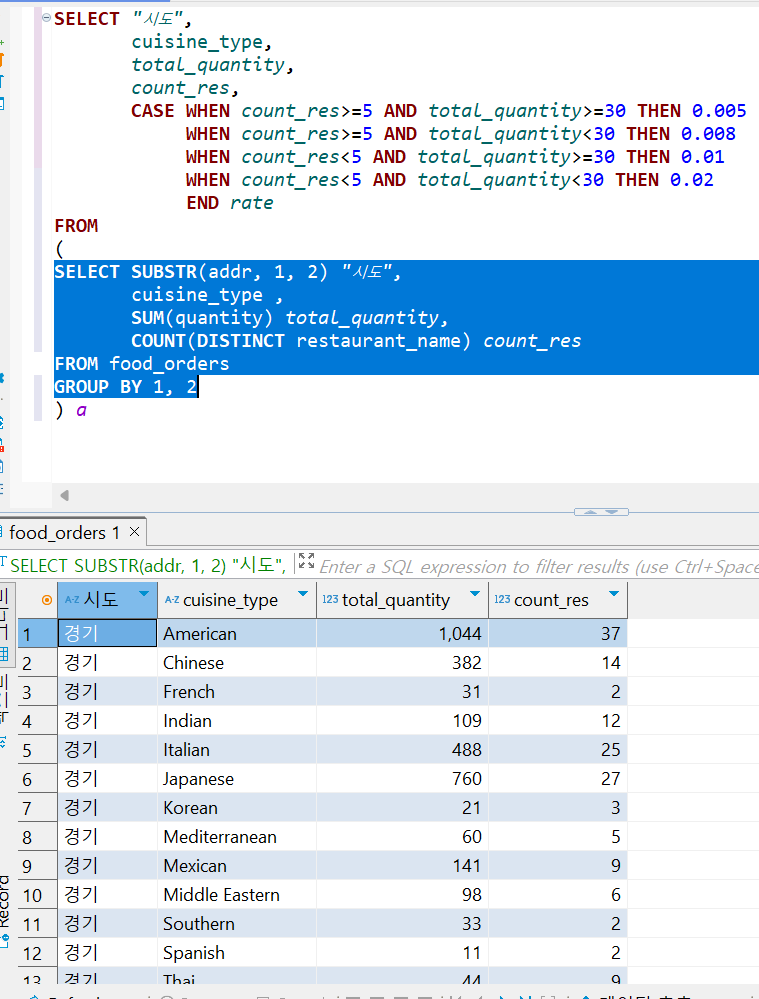Click the 0.005 value in the CASE expression
The width and height of the screenshot is (759, 999).
(719, 111)
